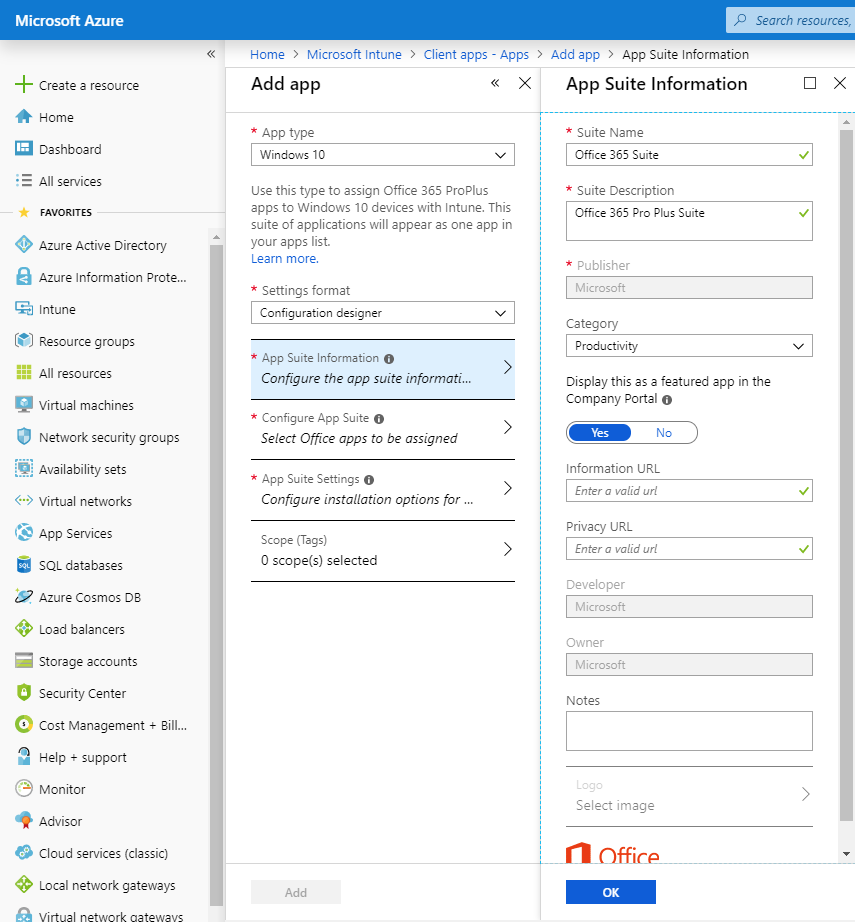855x922 pixels.
Task: Open Network security groups shield icon
Action: pyautogui.click(x=24, y=436)
